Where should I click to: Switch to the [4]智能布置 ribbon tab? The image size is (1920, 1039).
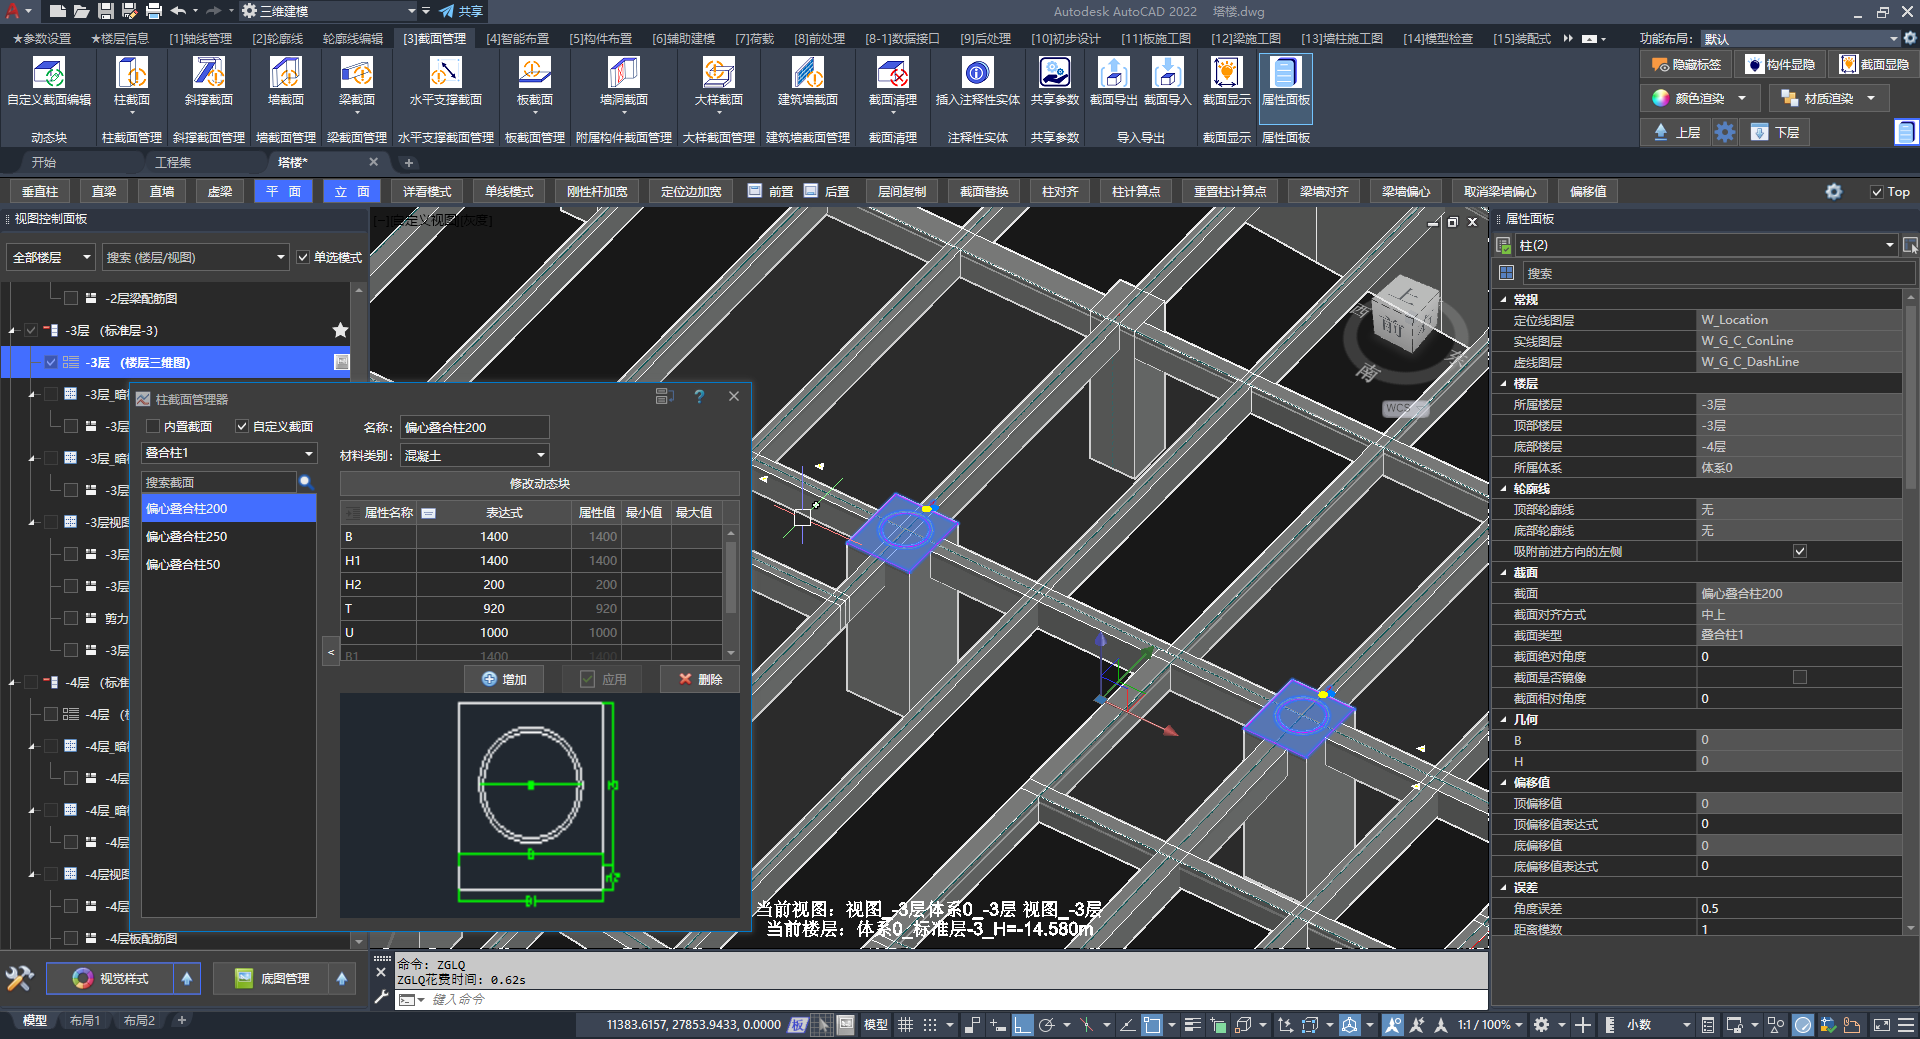click(x=517, y=39)
